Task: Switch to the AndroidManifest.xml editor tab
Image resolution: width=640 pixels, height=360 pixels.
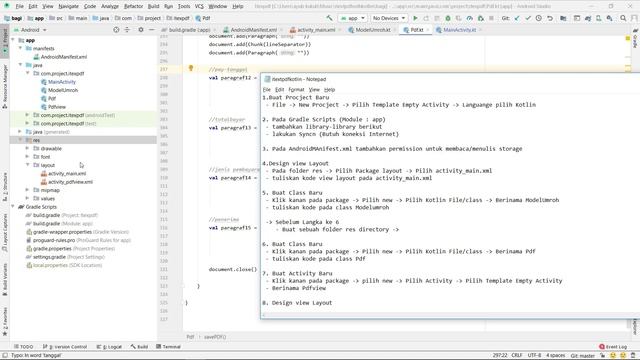Action: [253, 30]
